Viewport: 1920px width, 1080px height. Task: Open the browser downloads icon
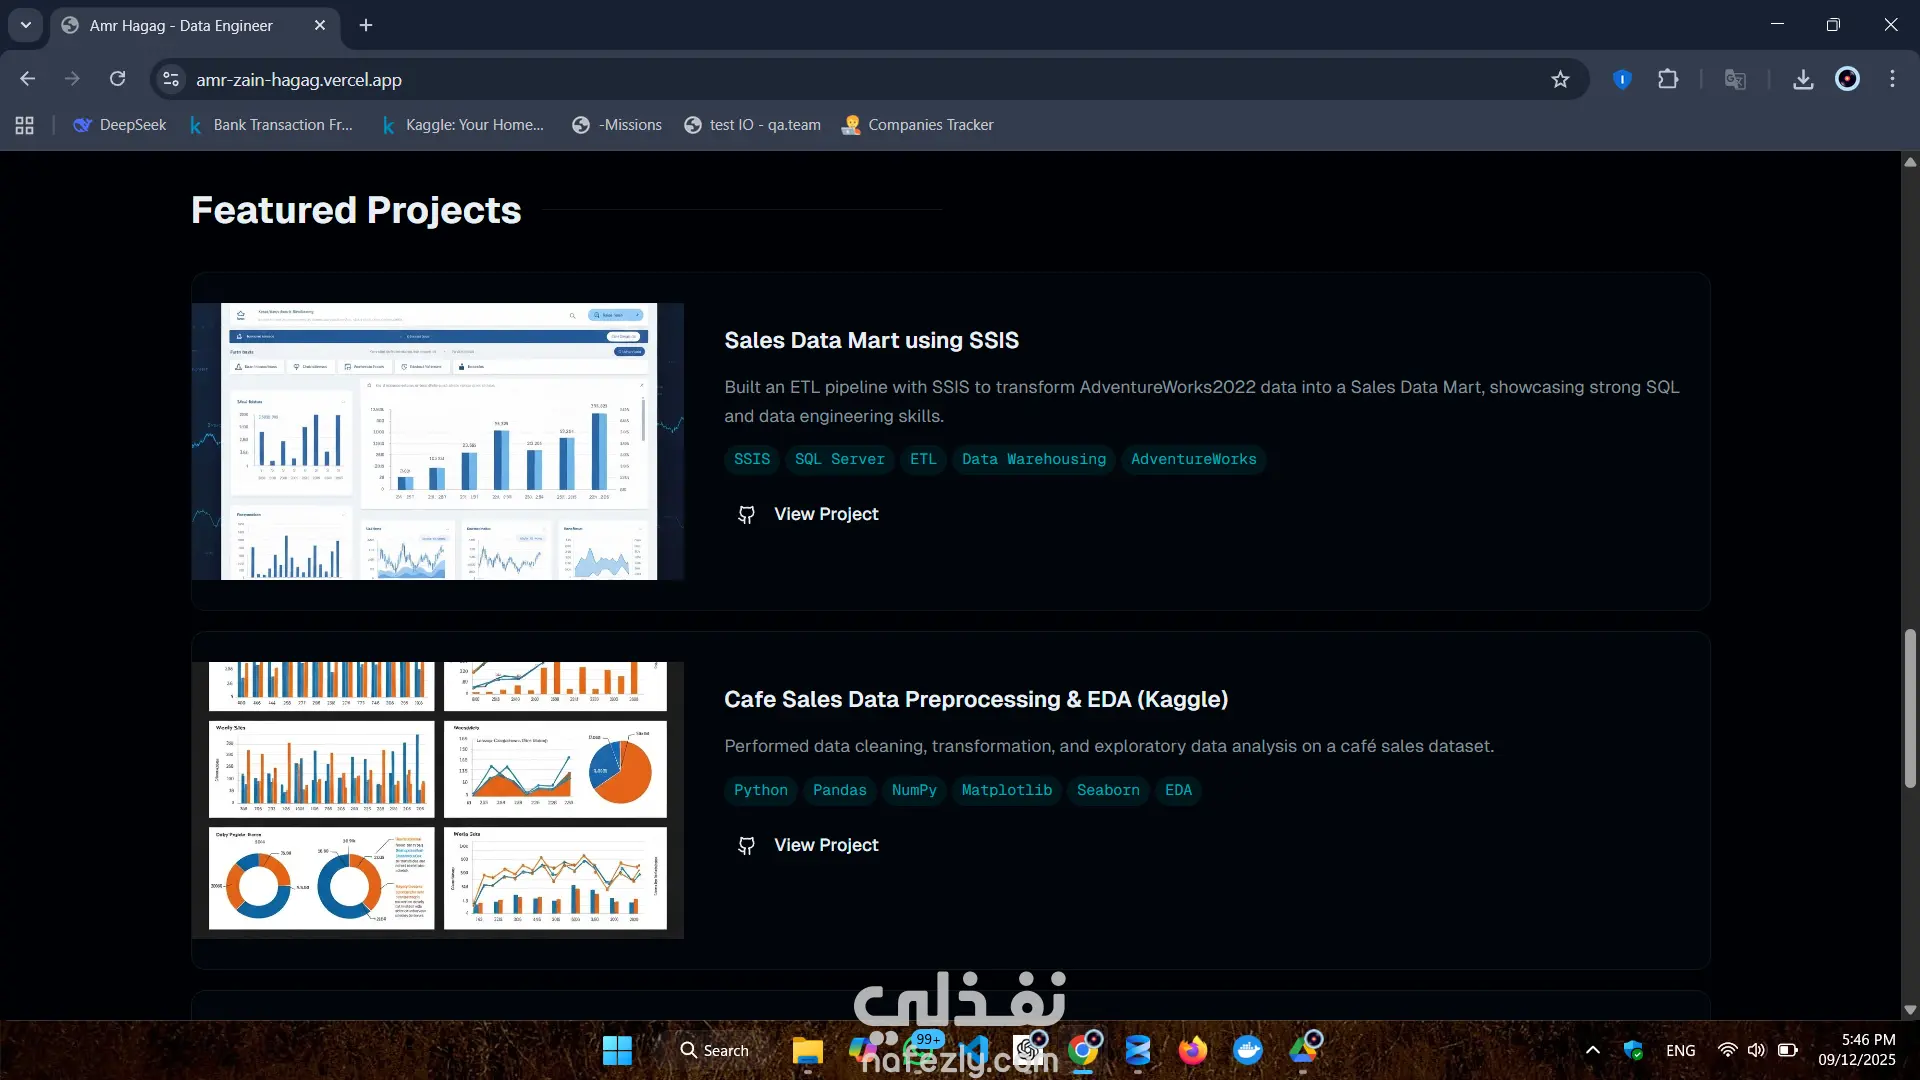[1802, 79]
